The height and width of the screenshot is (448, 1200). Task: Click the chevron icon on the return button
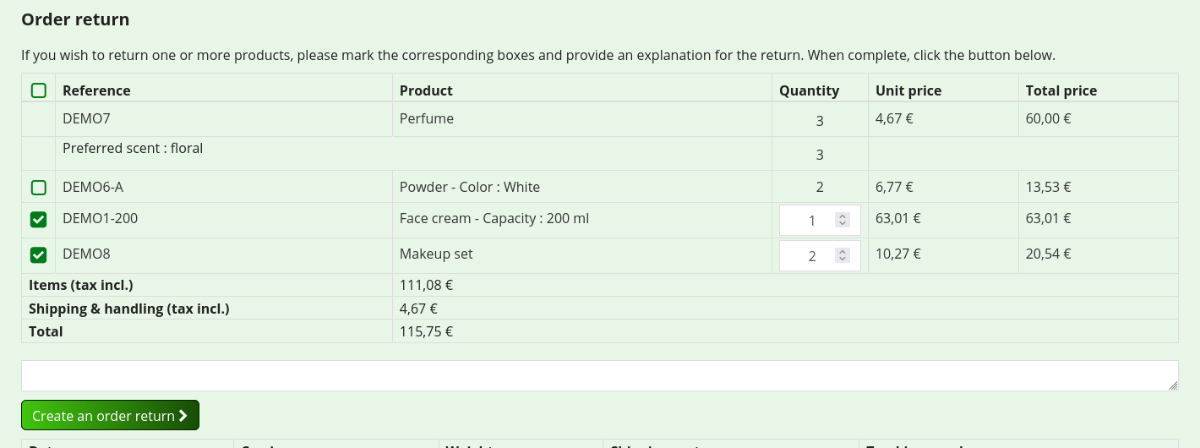coord(184,415)
